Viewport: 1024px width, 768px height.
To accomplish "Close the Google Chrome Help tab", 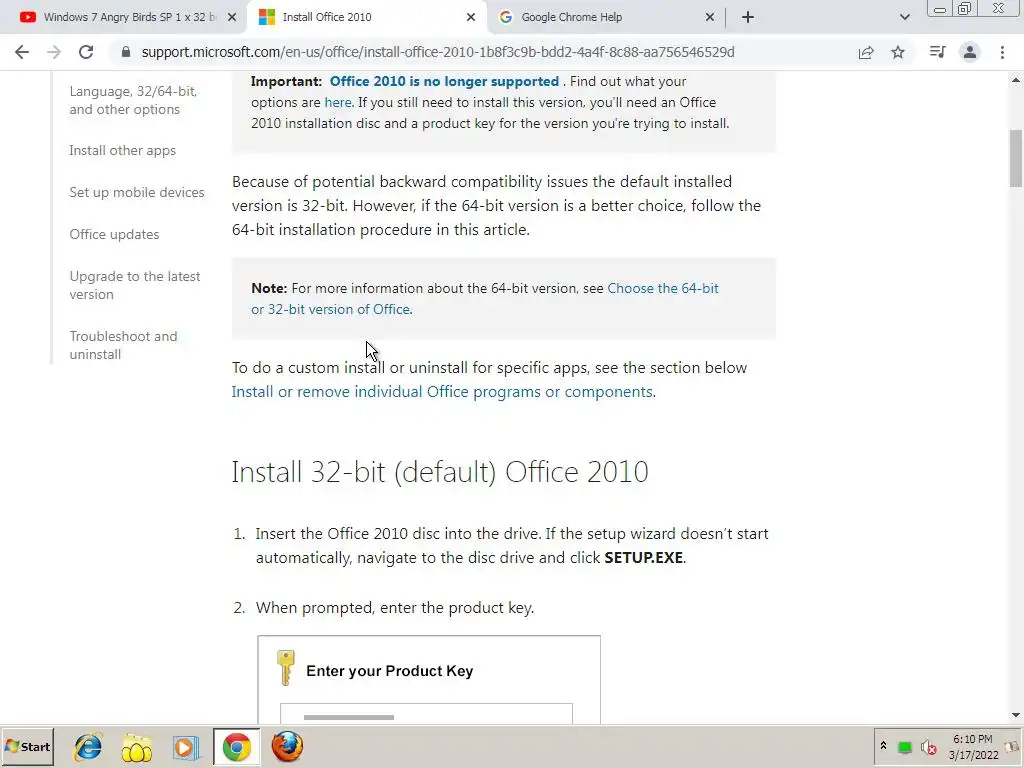I will tap(710, 18).
